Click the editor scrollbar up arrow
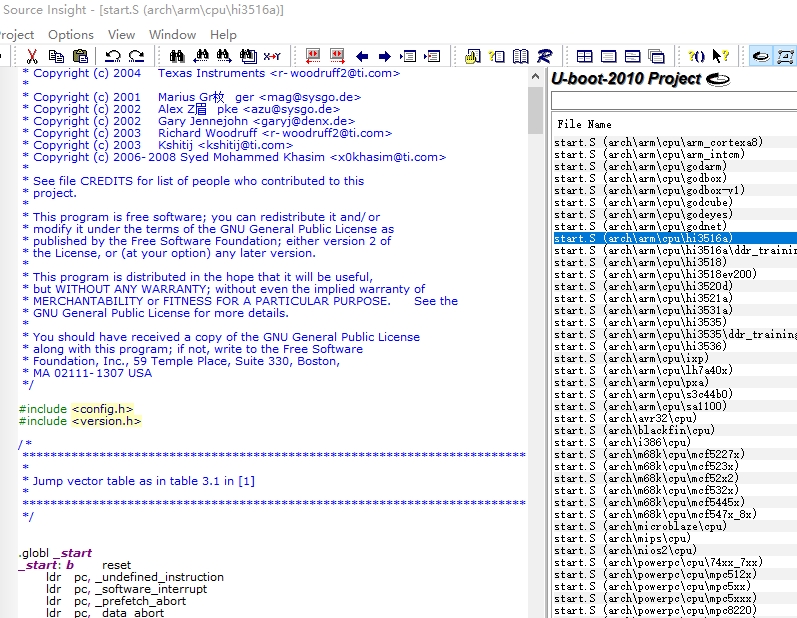 tap(535, 75)
